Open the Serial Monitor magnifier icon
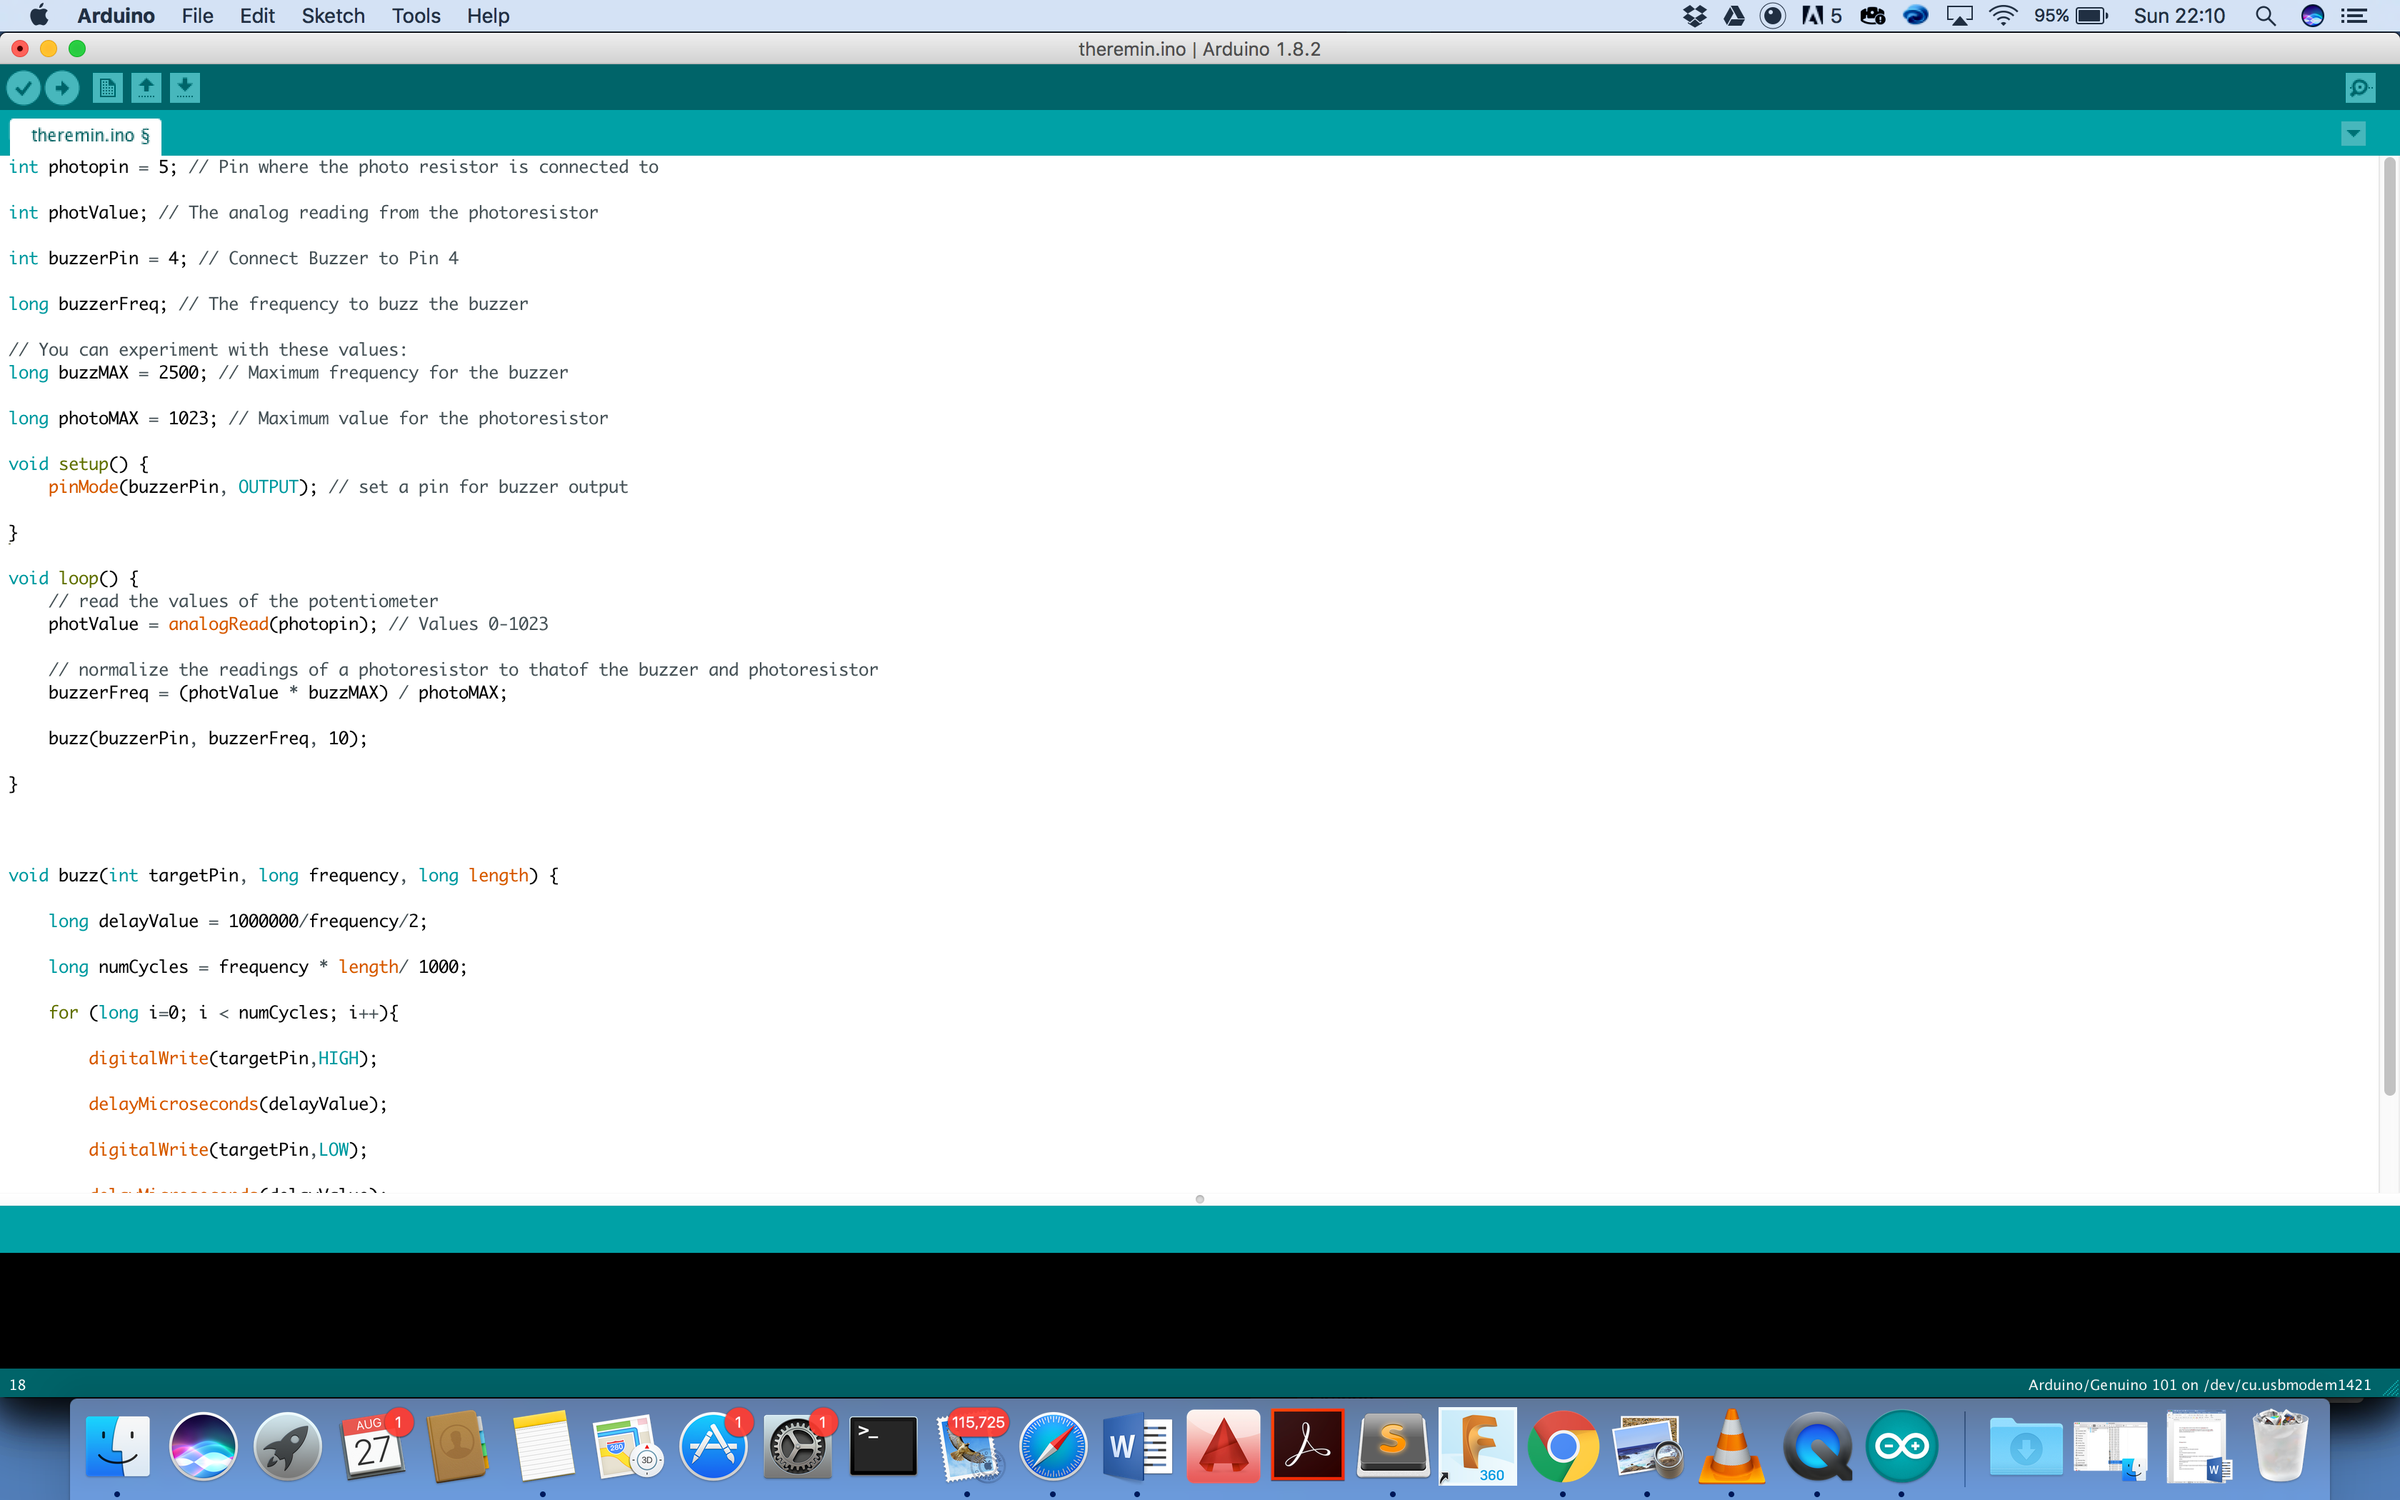The width and height of the screenshot is (2400, 1500). pos(2360,88)
